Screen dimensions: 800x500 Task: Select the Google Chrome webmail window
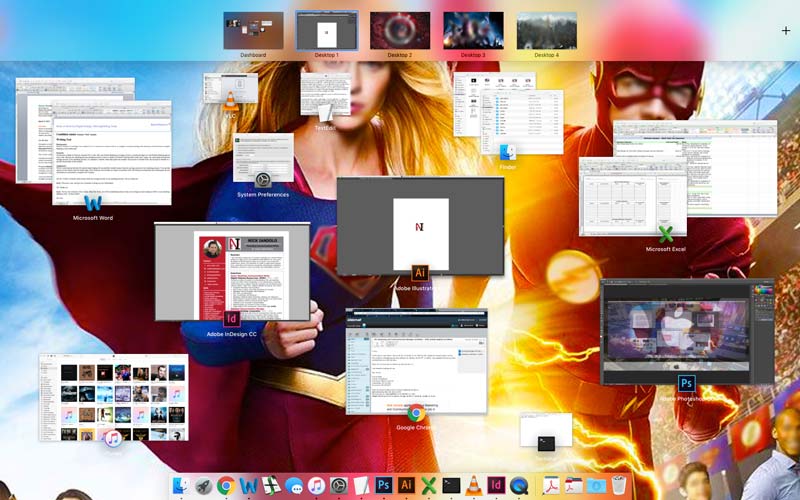click(x=416, y=361)
